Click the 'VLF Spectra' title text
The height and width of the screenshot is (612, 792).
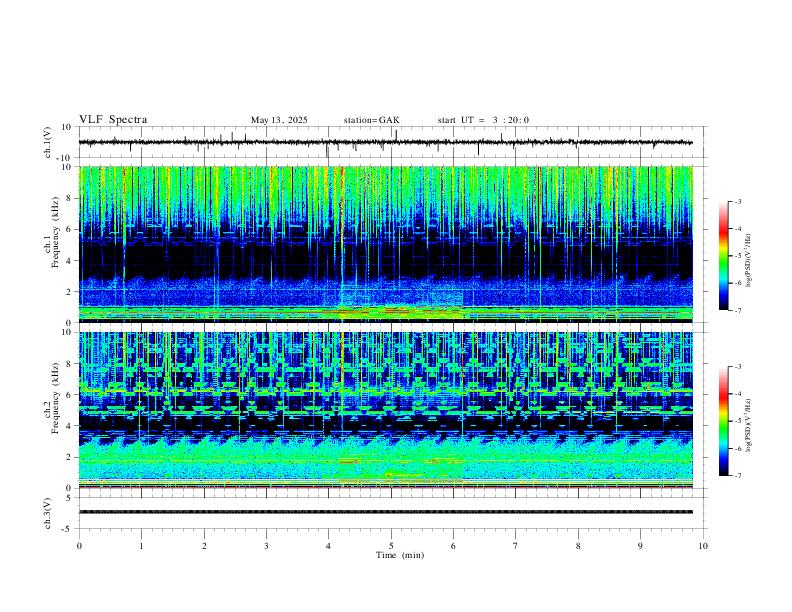pos(113,120)
